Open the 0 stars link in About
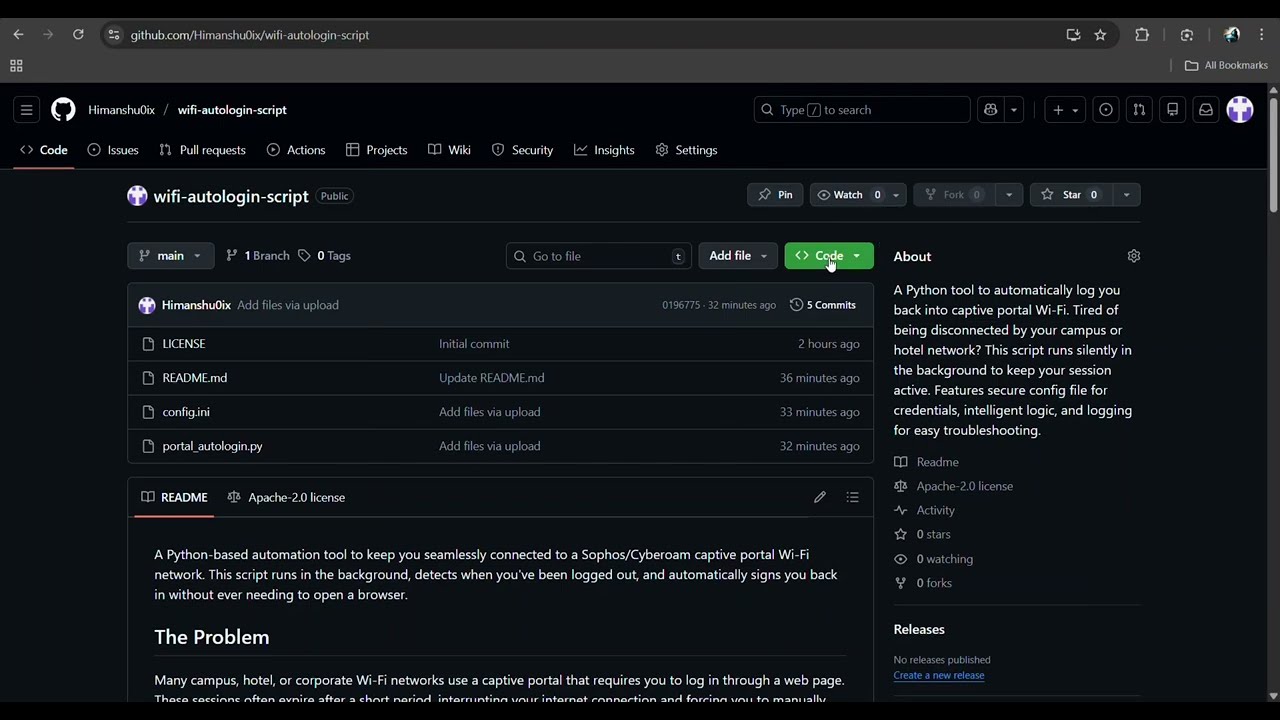 (923, 534)
